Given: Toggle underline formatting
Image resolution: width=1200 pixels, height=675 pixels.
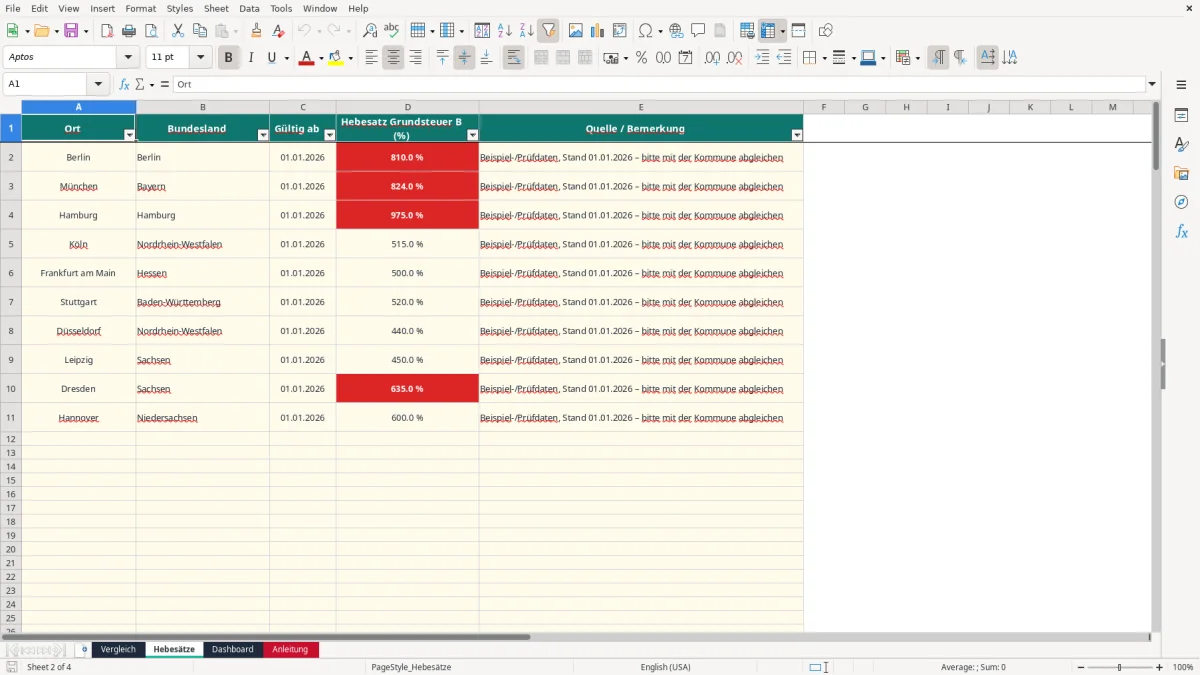Looking at the screenshot, I should click(x=271, y=58).
